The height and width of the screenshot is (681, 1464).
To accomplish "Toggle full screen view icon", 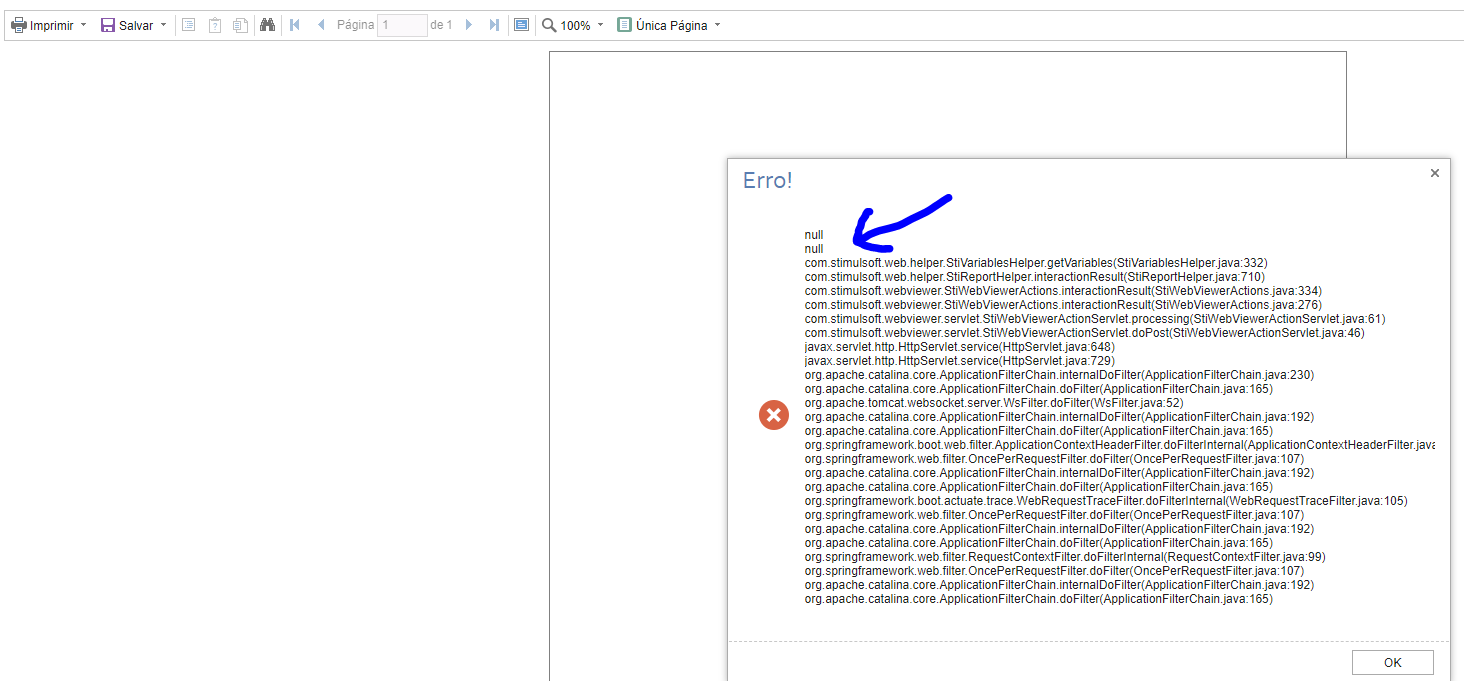I will (x=521, y=25).
